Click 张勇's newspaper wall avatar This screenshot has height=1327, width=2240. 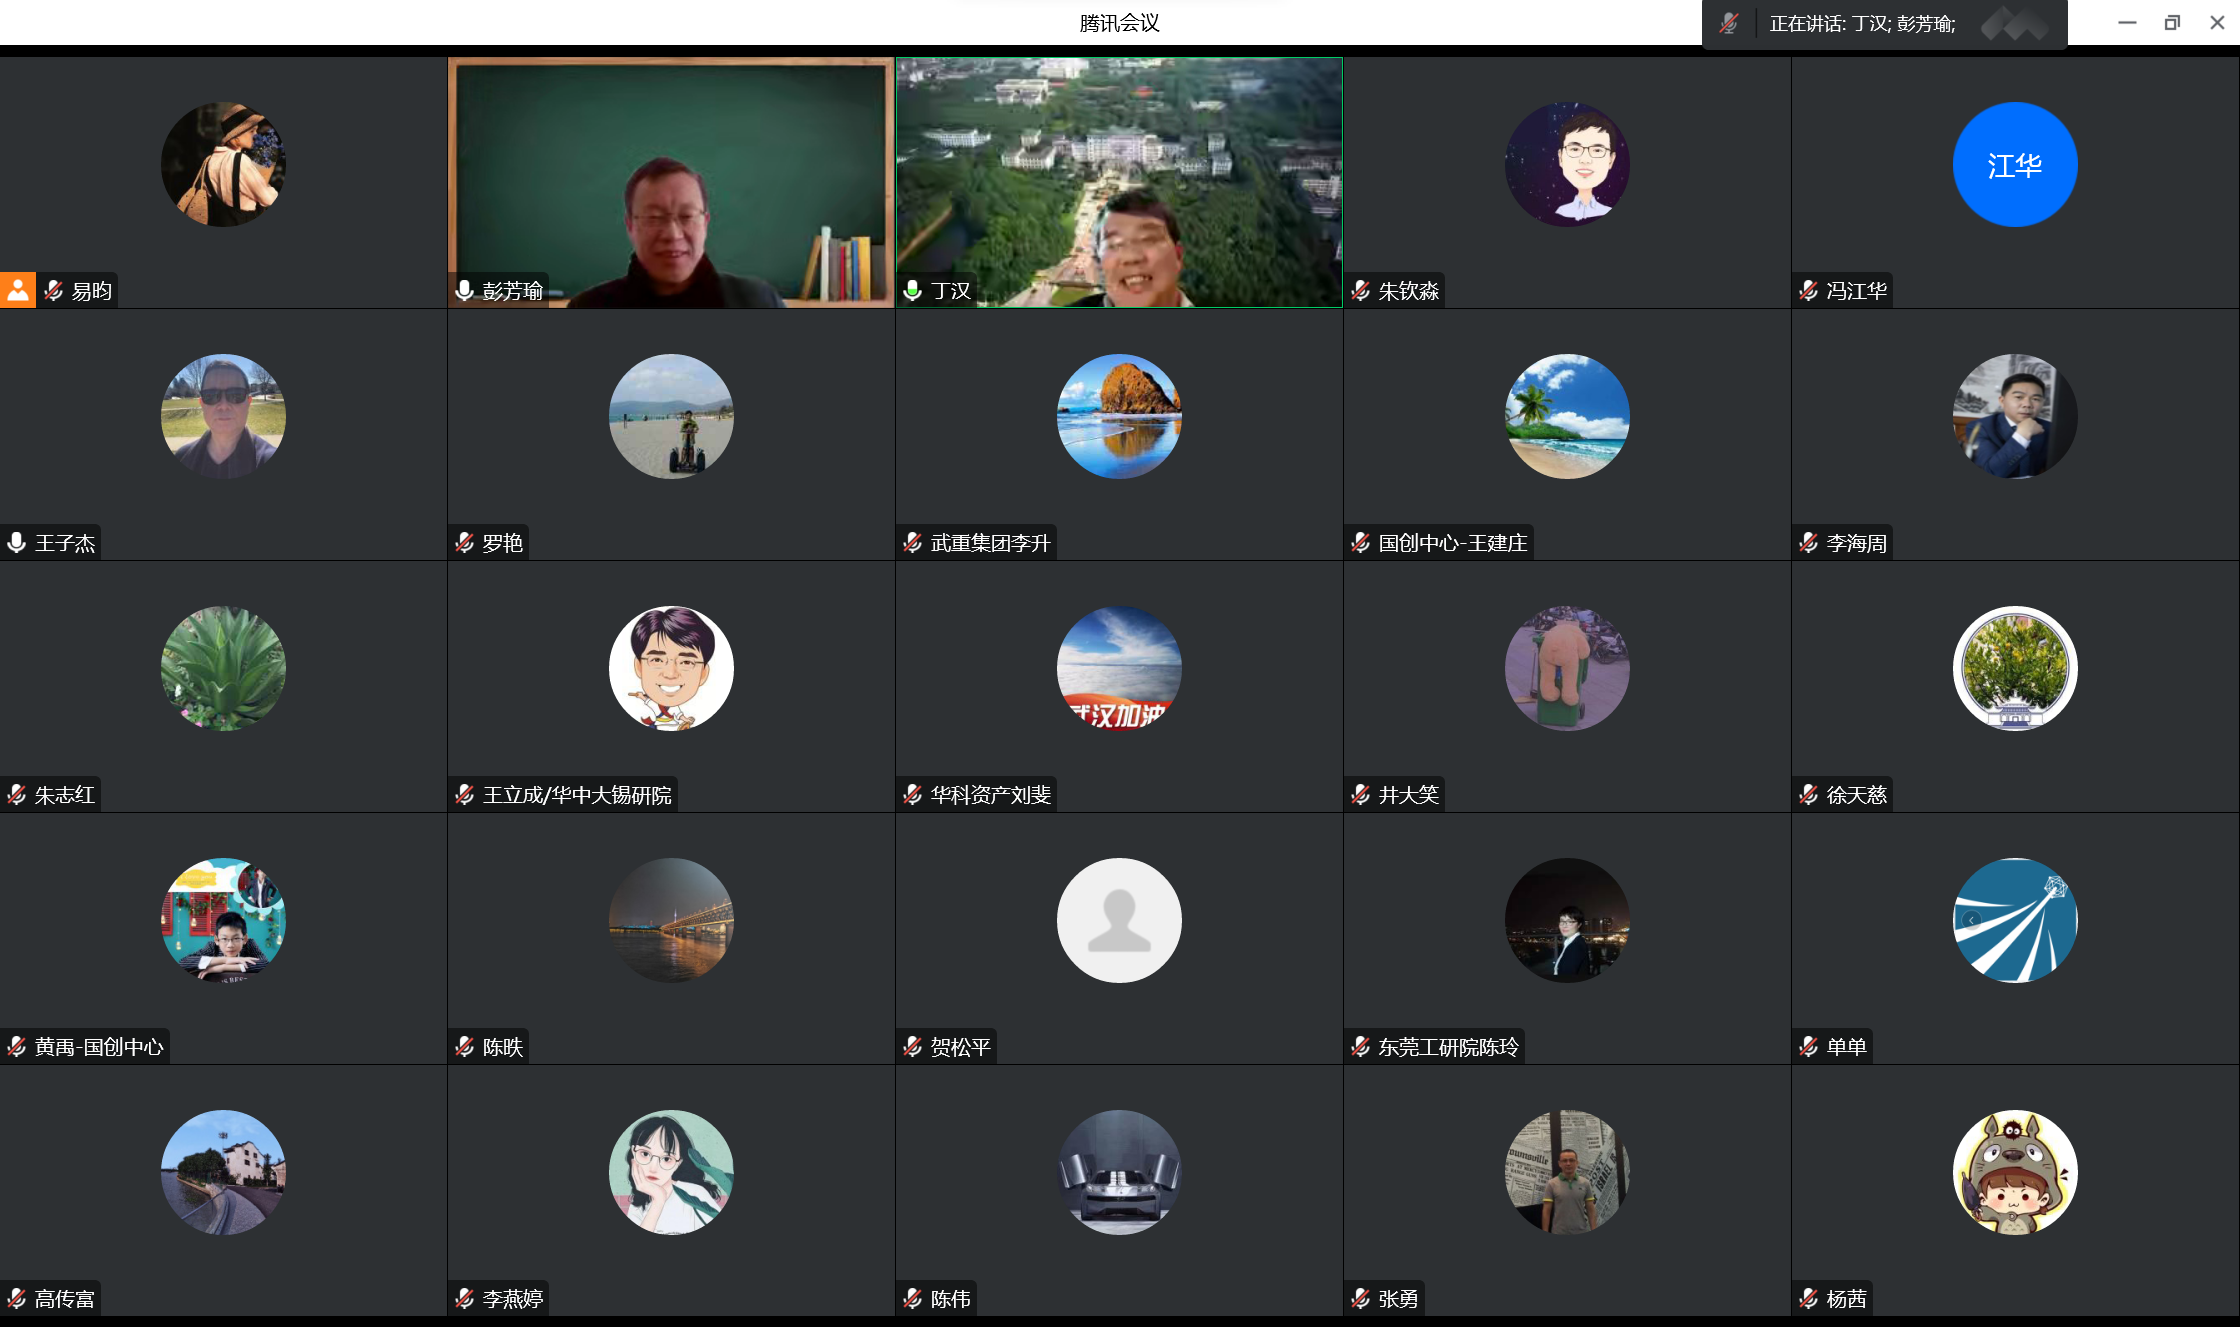tap(1567, 1172)
